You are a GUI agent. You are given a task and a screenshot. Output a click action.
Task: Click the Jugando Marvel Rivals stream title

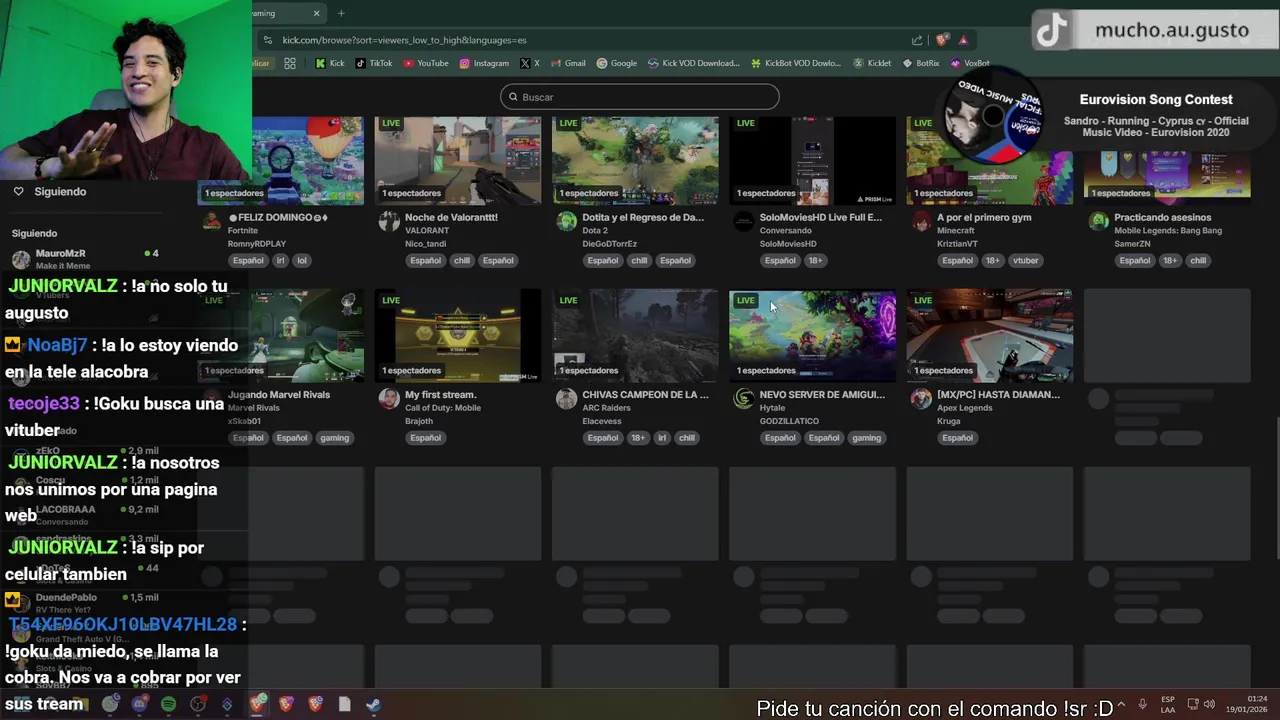279,394
